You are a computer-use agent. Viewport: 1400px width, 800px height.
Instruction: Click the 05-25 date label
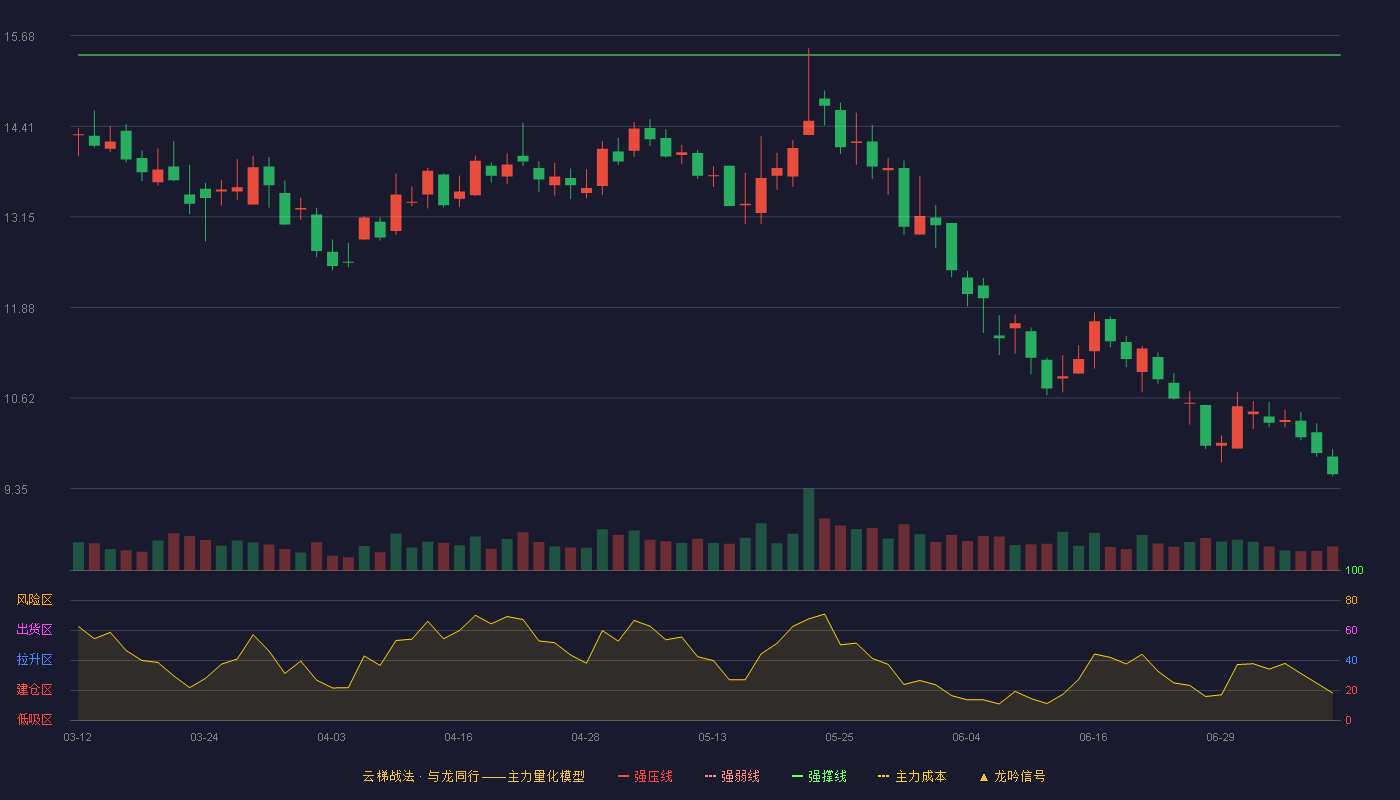tap(839, 737)
